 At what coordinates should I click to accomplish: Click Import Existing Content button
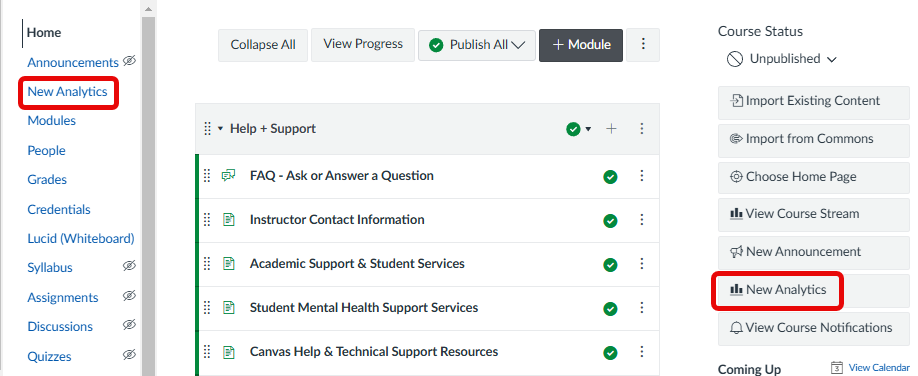814,101
